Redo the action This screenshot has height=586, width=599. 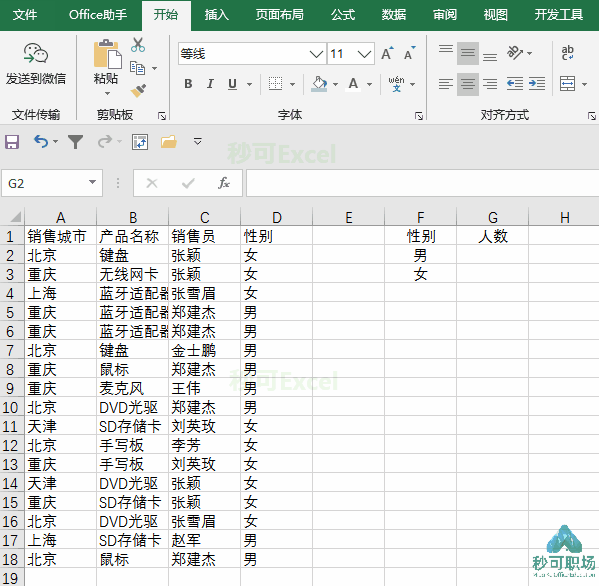pyautogui.click(x=105, y=142)
